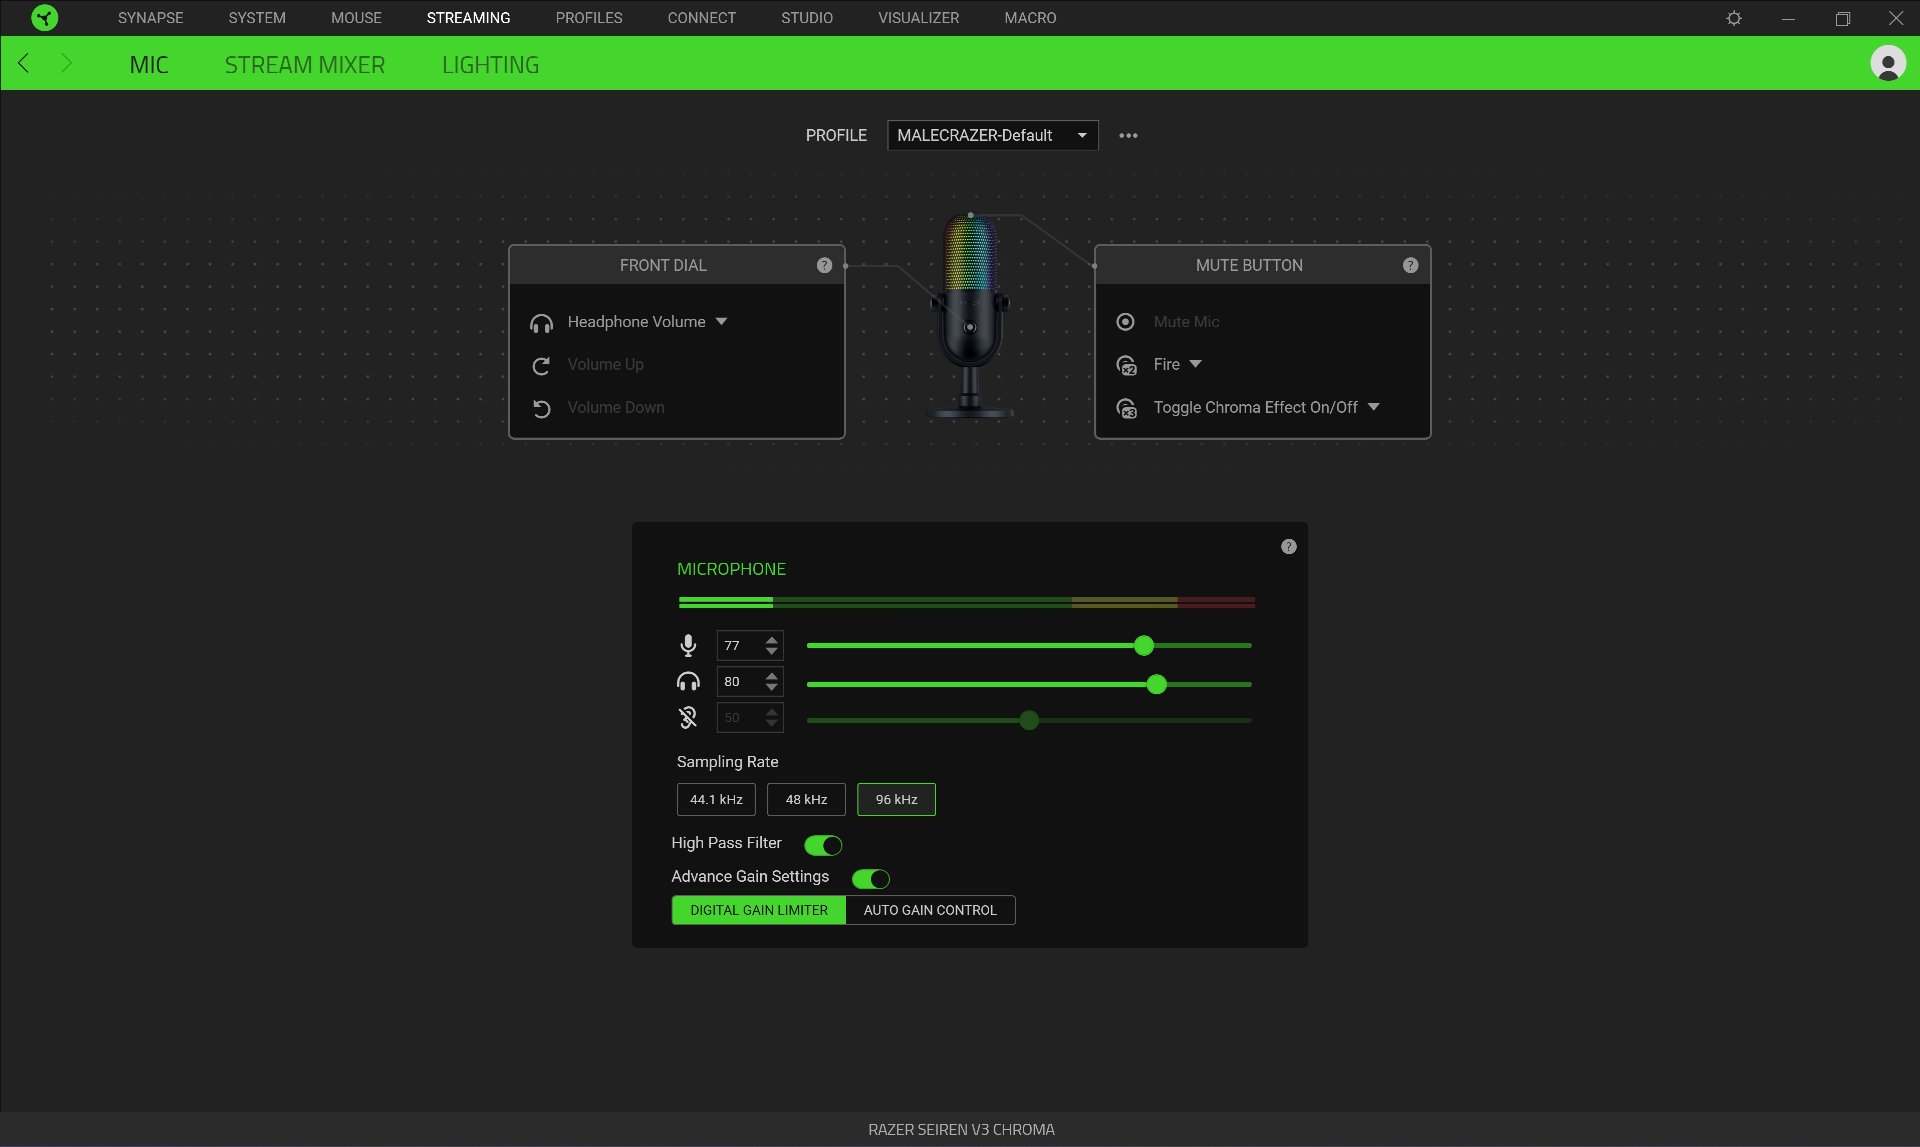
Task: Open settings gear icon in title bar
Action: 1734,18
